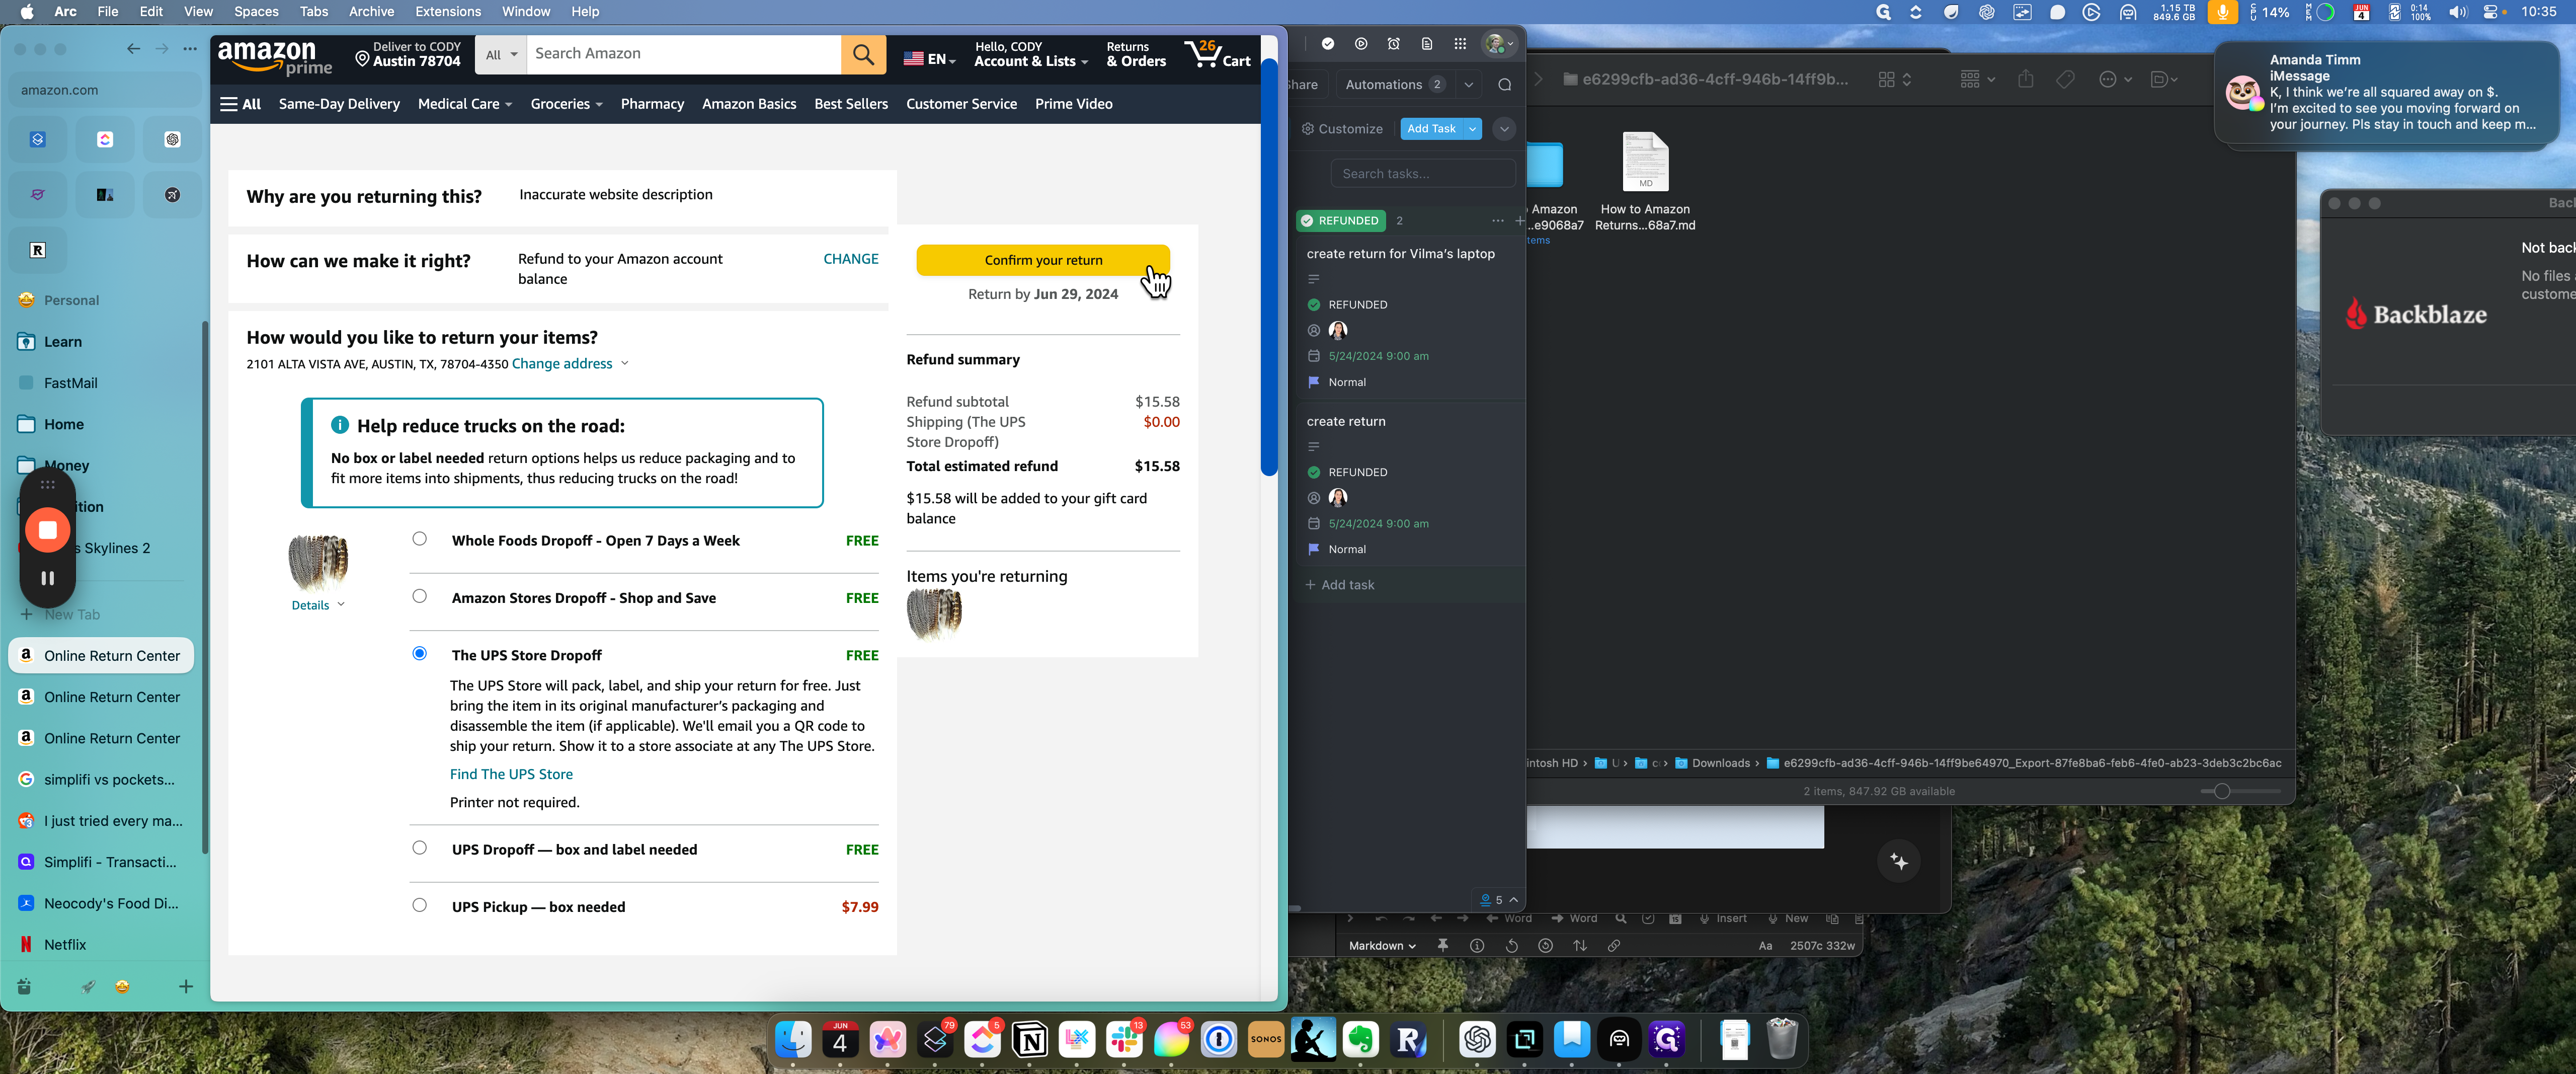Click the Find The UPS Store link
The image size is (2576, 1074).
coord(511,775)
